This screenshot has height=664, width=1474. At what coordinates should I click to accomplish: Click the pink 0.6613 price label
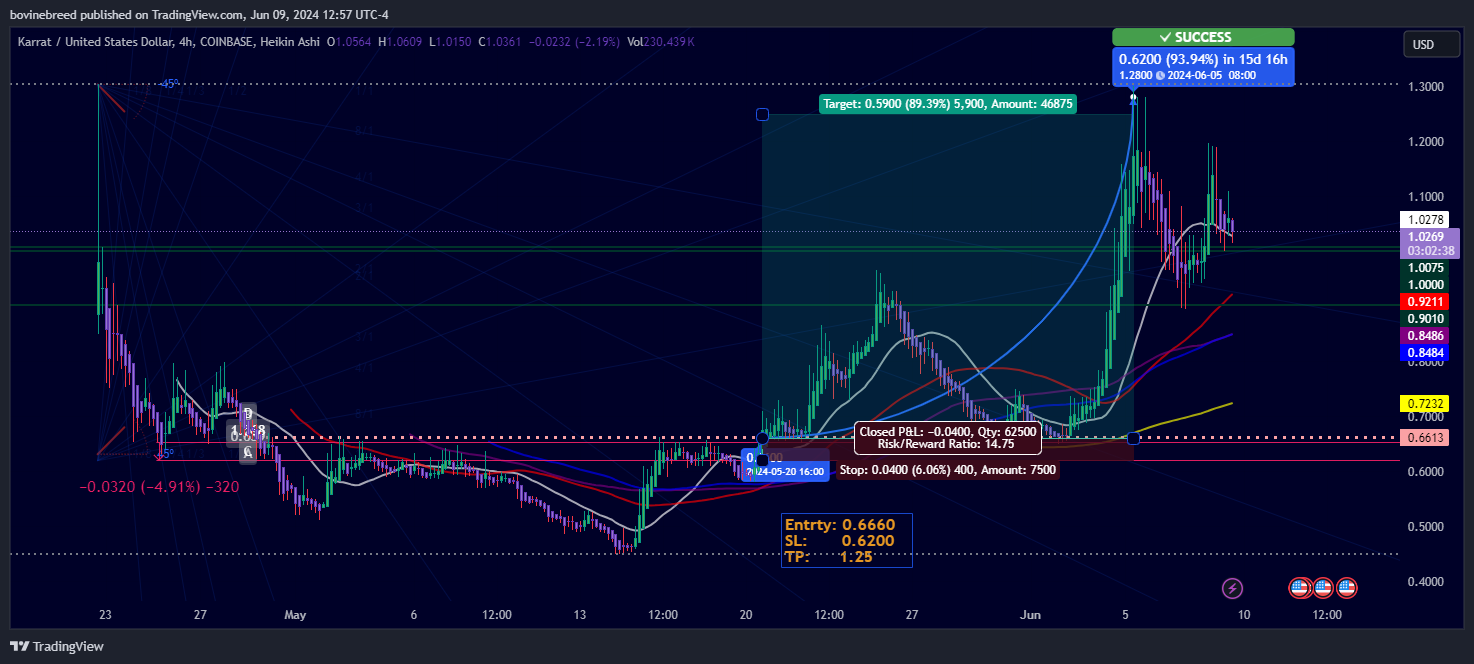click(1425, 438)
